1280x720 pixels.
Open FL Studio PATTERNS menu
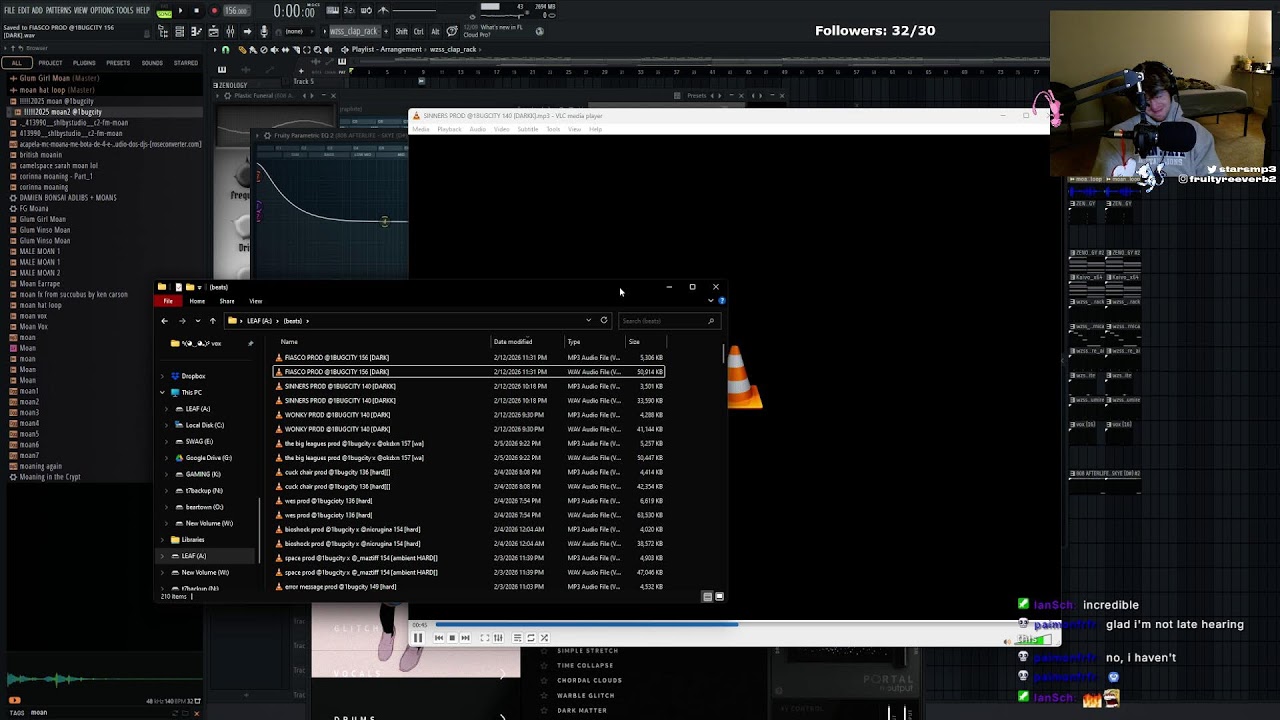tap(58, 11)
